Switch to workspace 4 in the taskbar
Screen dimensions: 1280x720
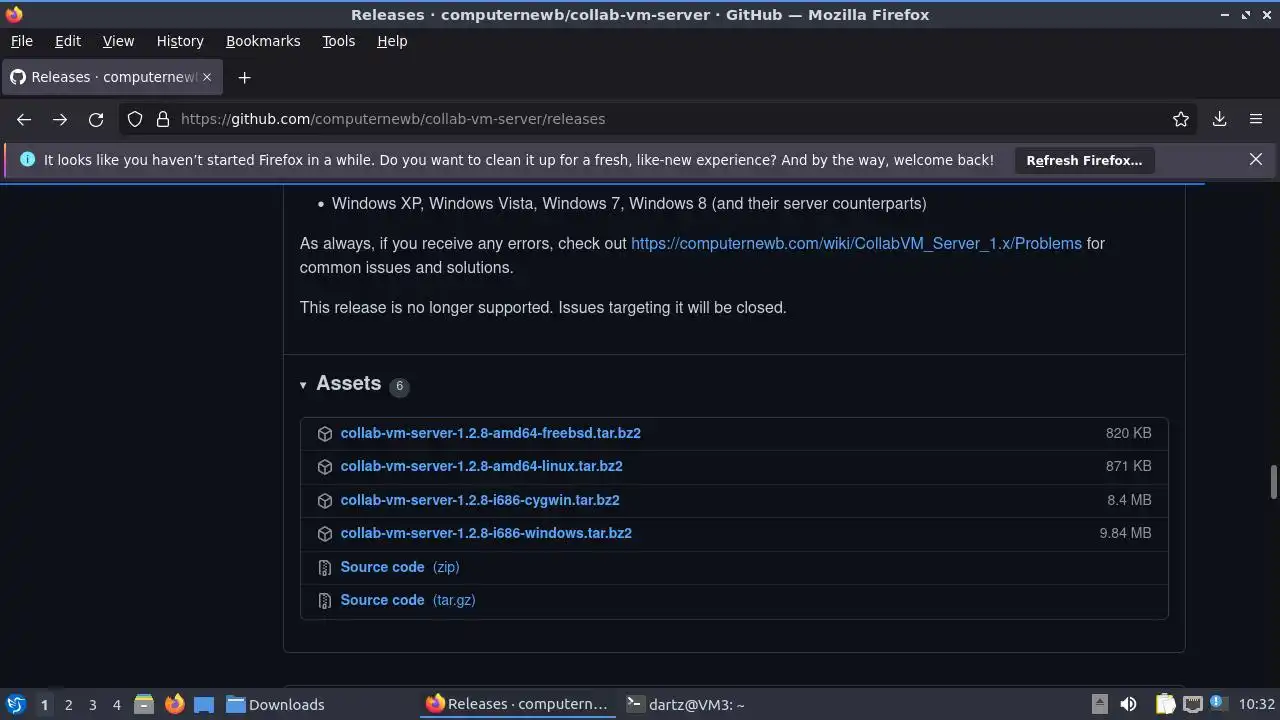[x=116, y=705]
